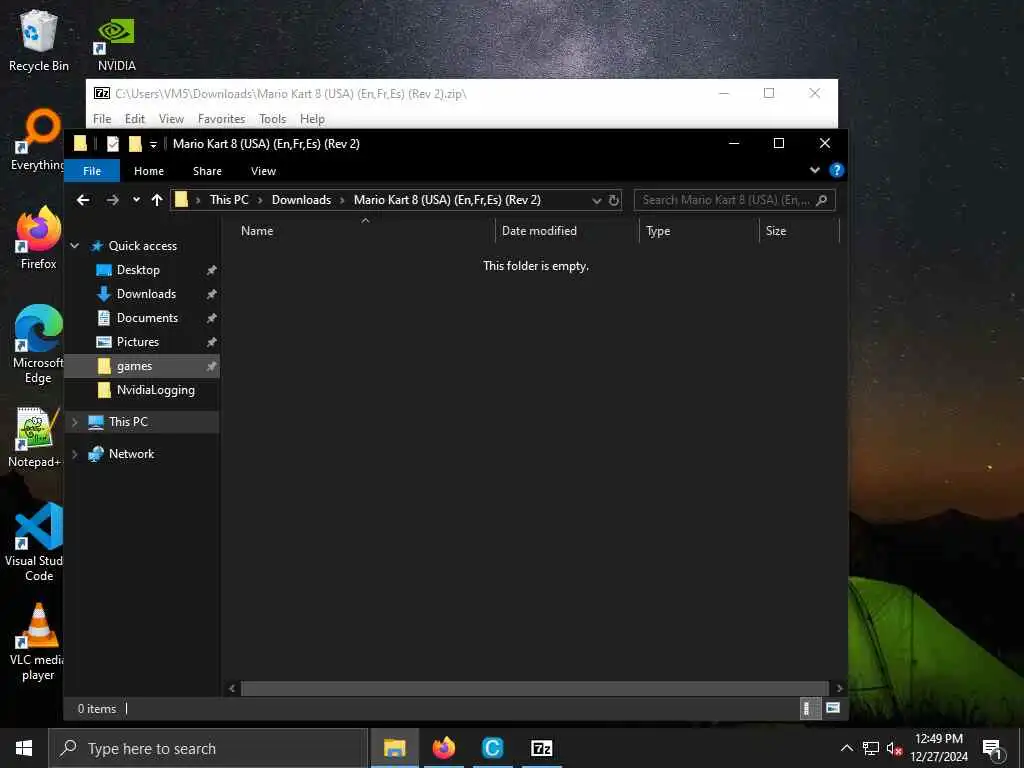Click Downloads in the address breadcrumb

coord(301,200)
